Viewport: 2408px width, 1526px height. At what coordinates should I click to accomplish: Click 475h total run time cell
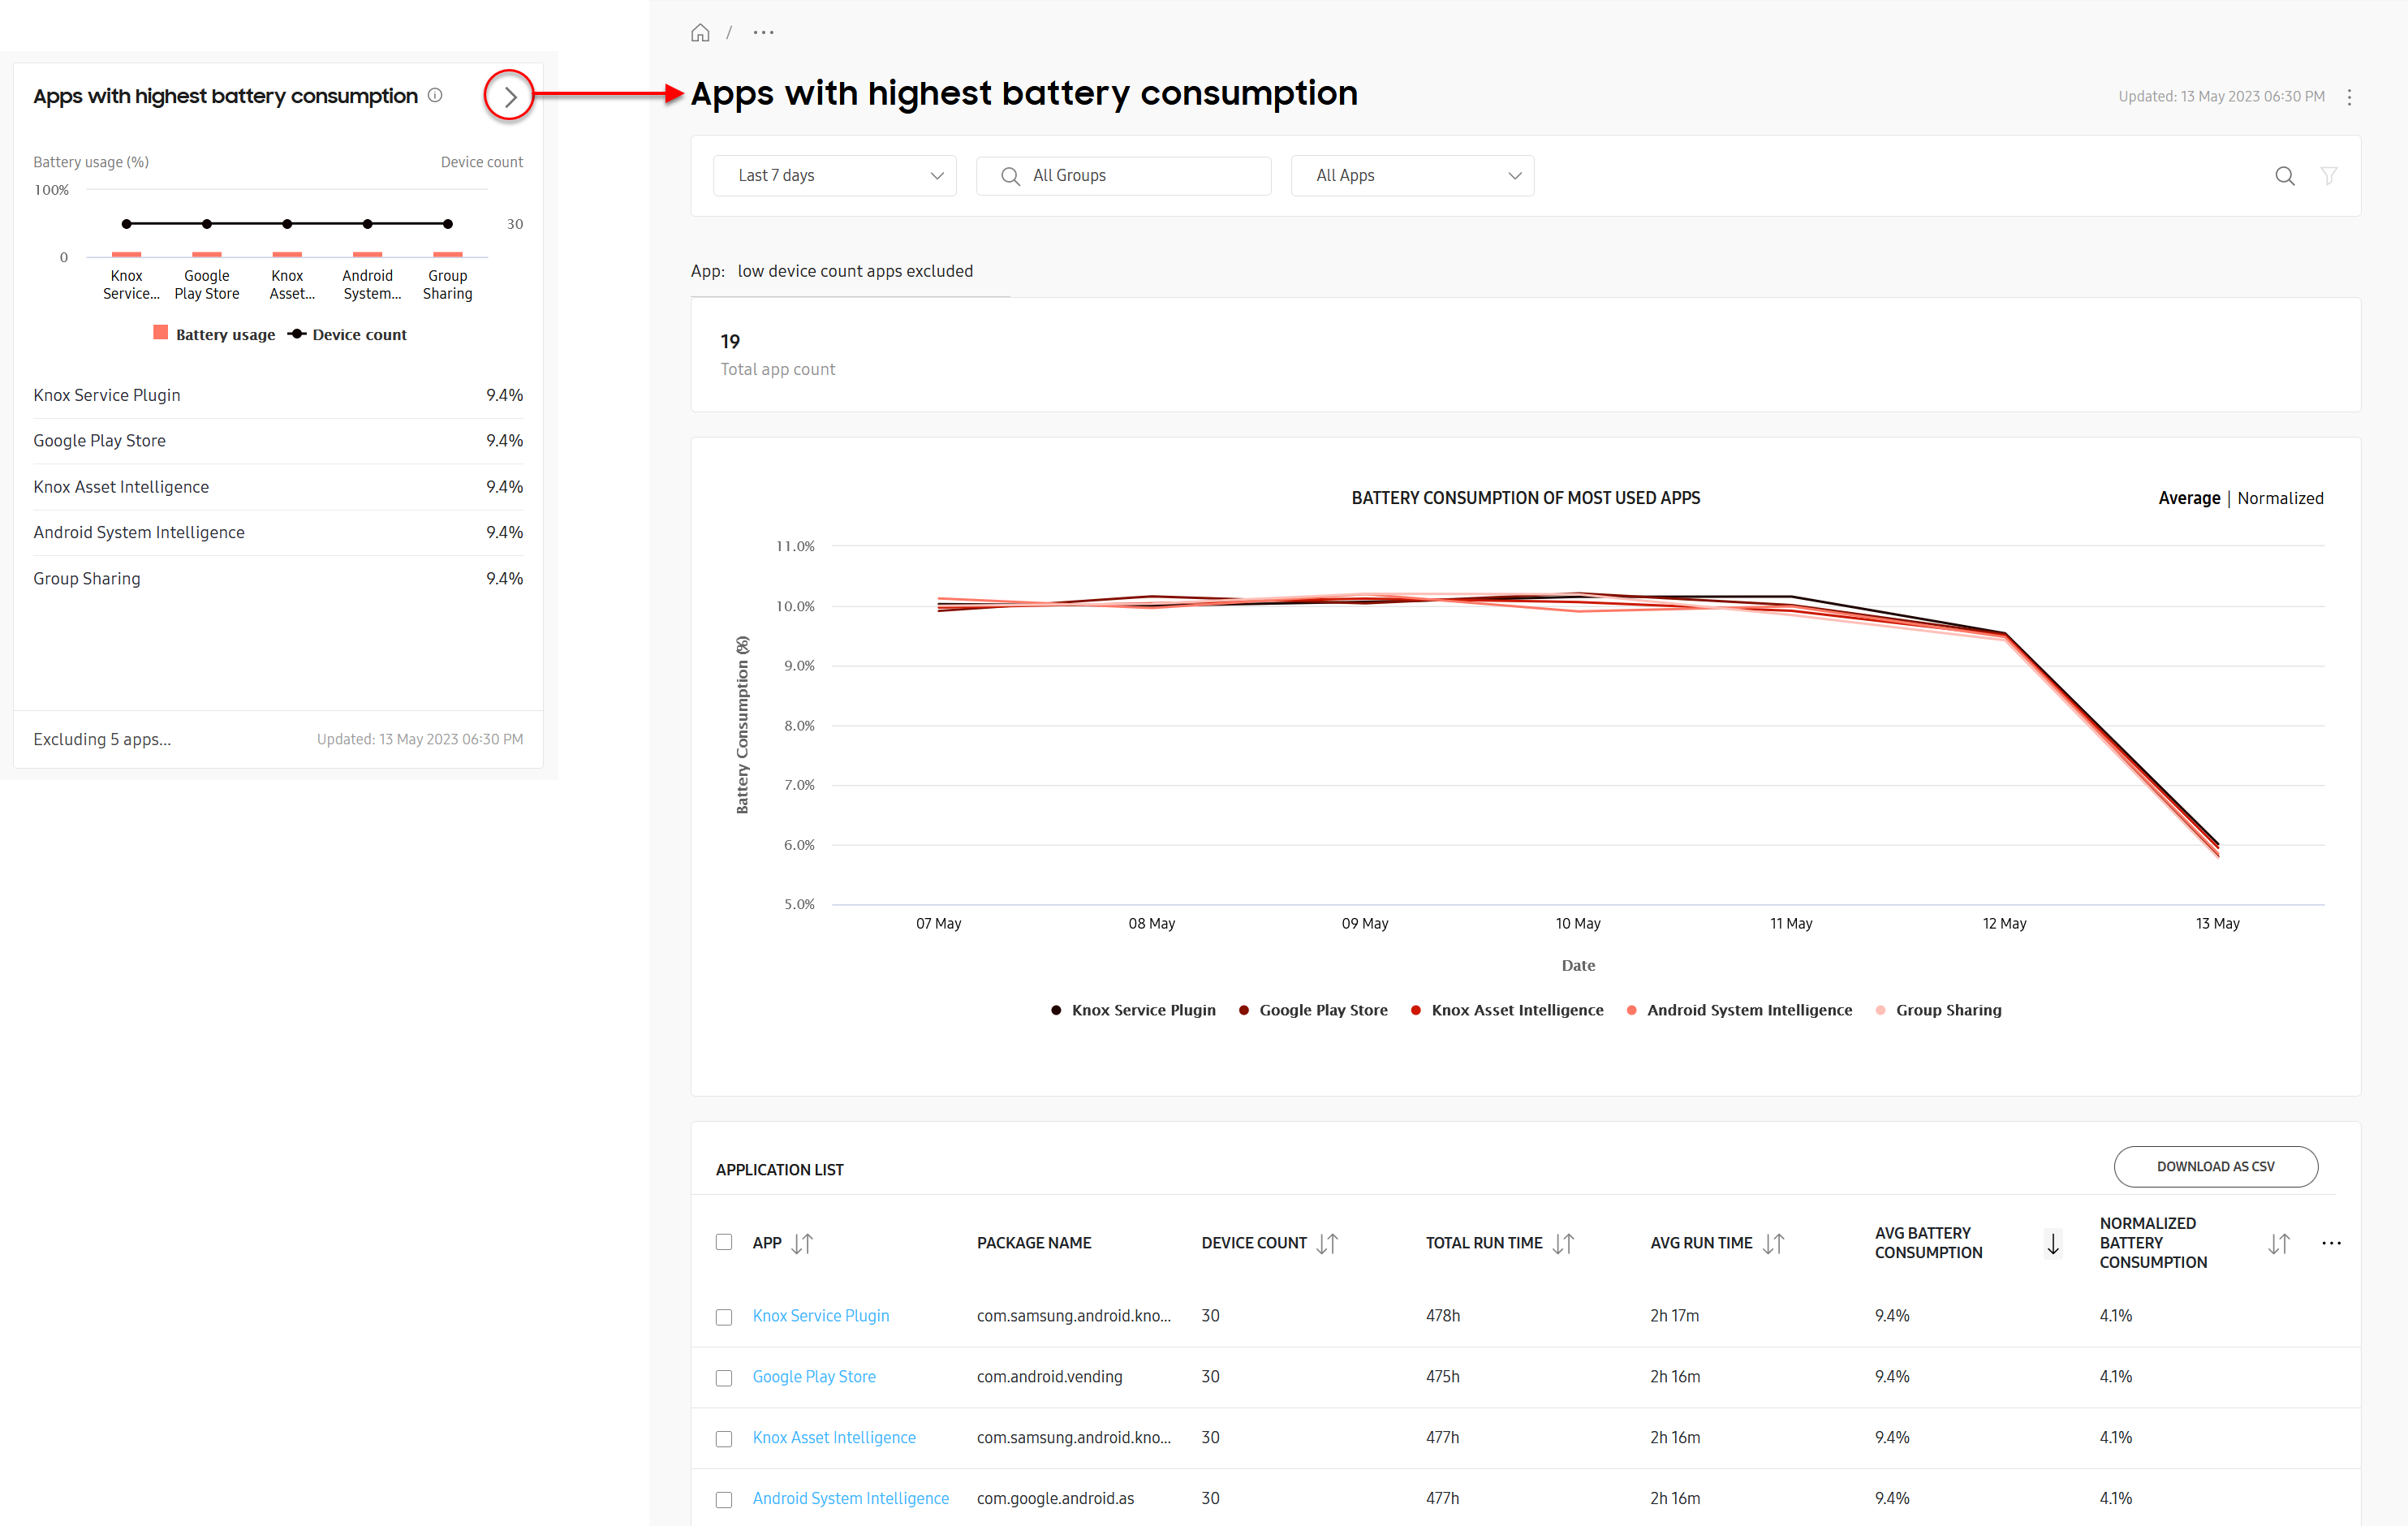pyautogui.click(x=1443, y=1377)
